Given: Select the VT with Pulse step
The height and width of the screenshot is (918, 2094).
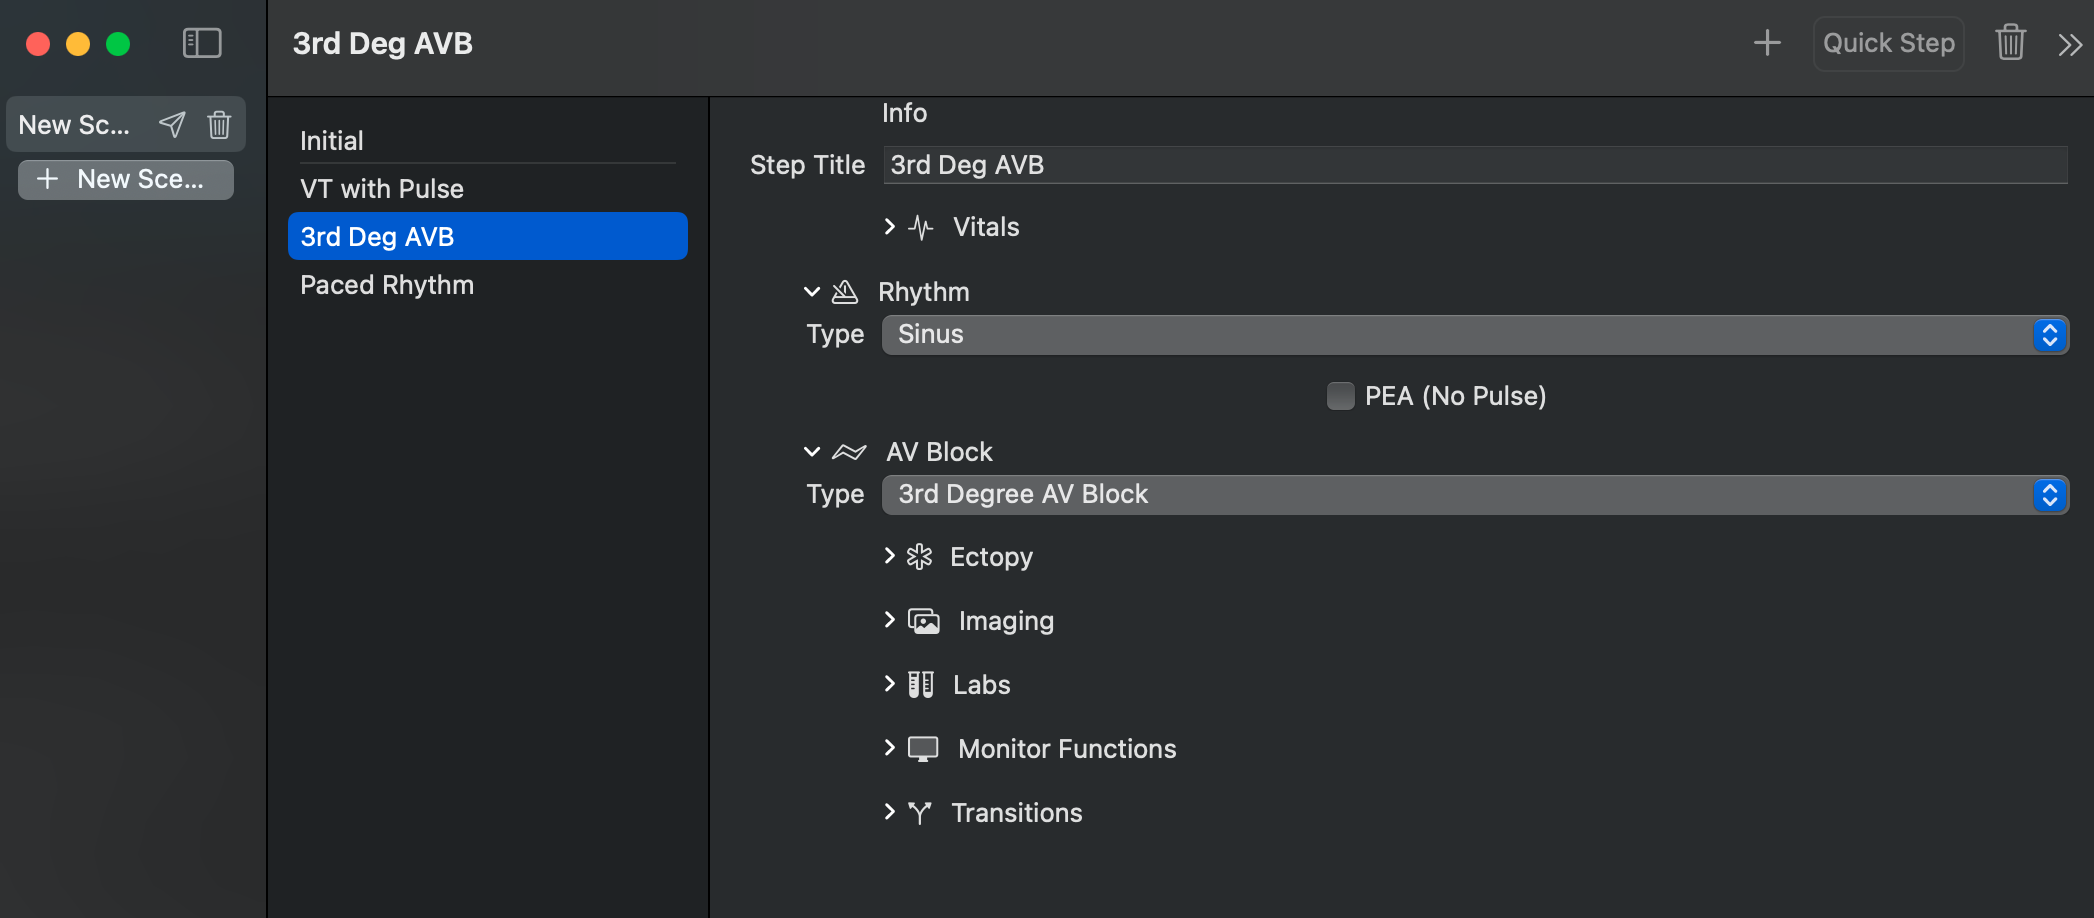Looking at the screenshot, I should [x=382, y=189].
